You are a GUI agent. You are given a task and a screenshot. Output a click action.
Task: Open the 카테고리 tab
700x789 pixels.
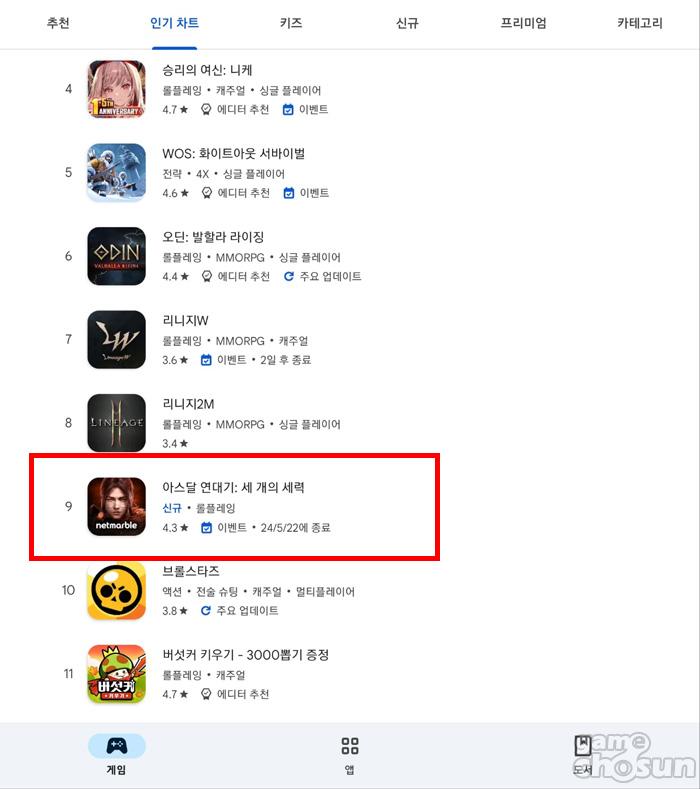click(640, 23)
